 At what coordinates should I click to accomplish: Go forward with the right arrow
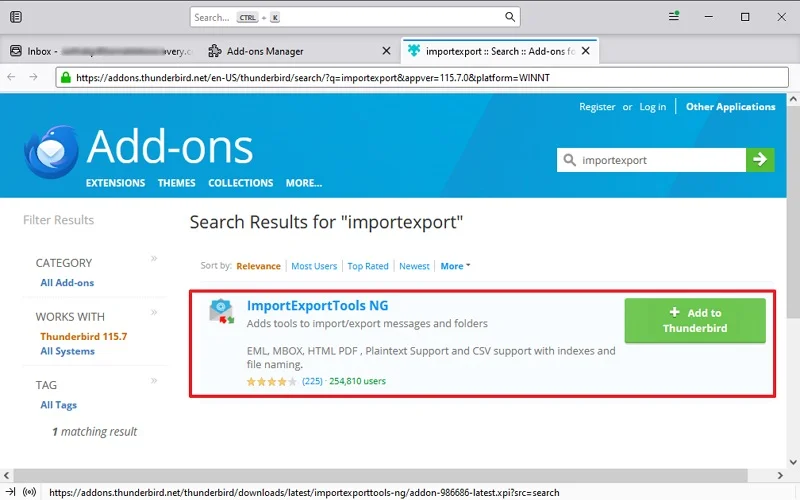(x=33, y=77)
